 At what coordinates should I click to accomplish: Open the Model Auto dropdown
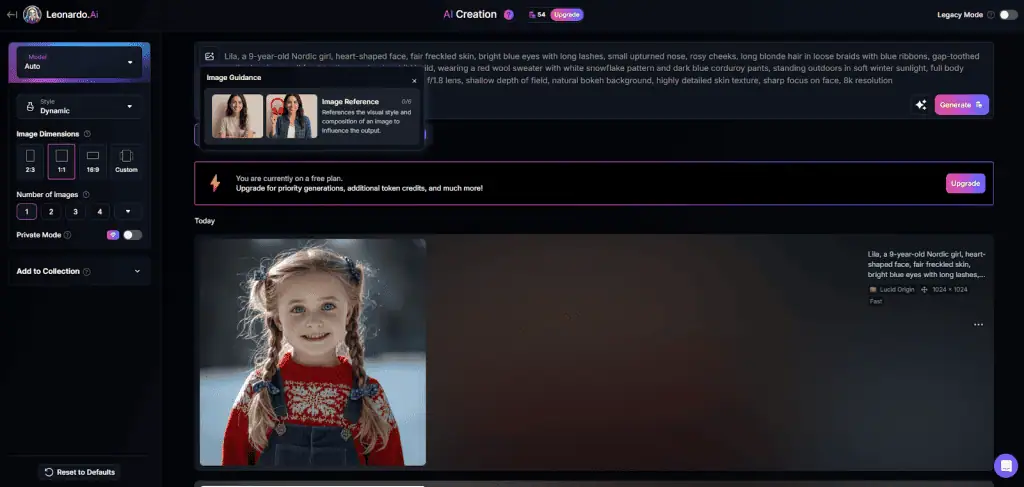point(79,62)
